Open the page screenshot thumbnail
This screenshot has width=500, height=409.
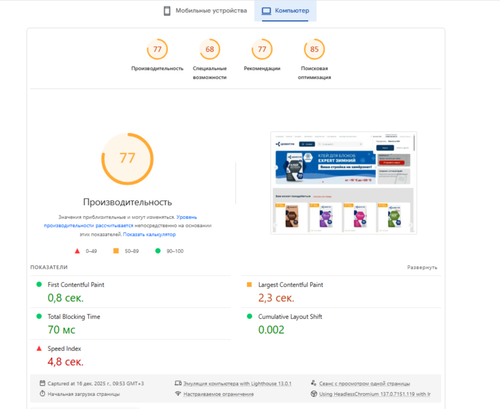click(x=343, y=183)
